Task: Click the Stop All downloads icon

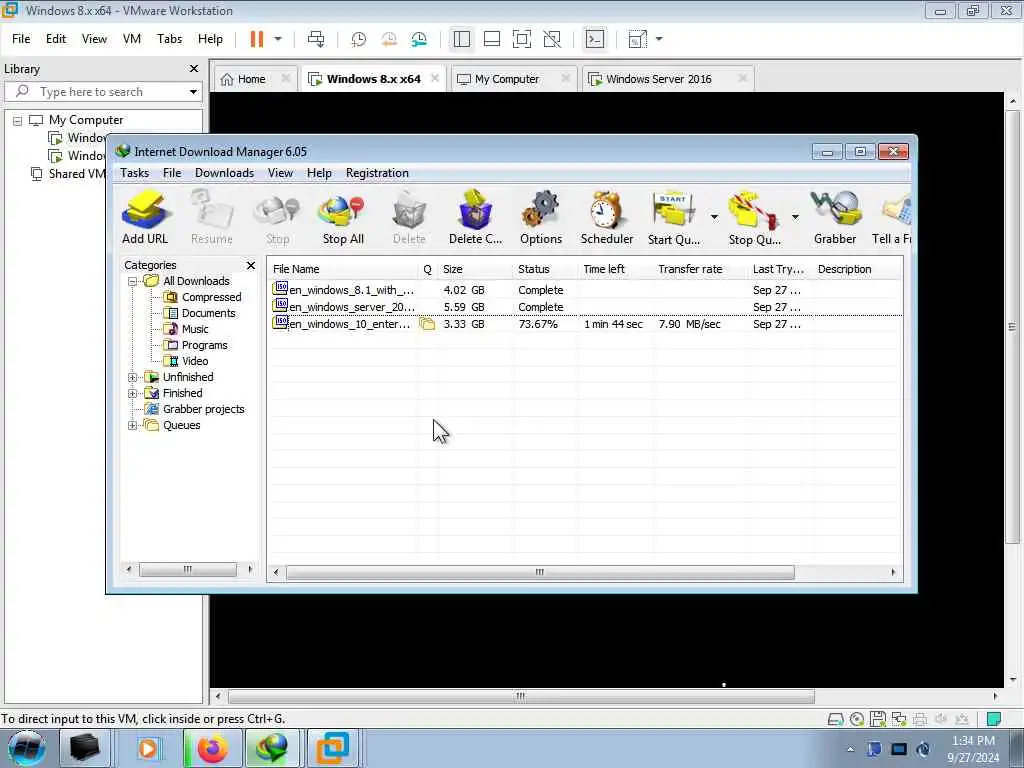Action: click(343, 217)
